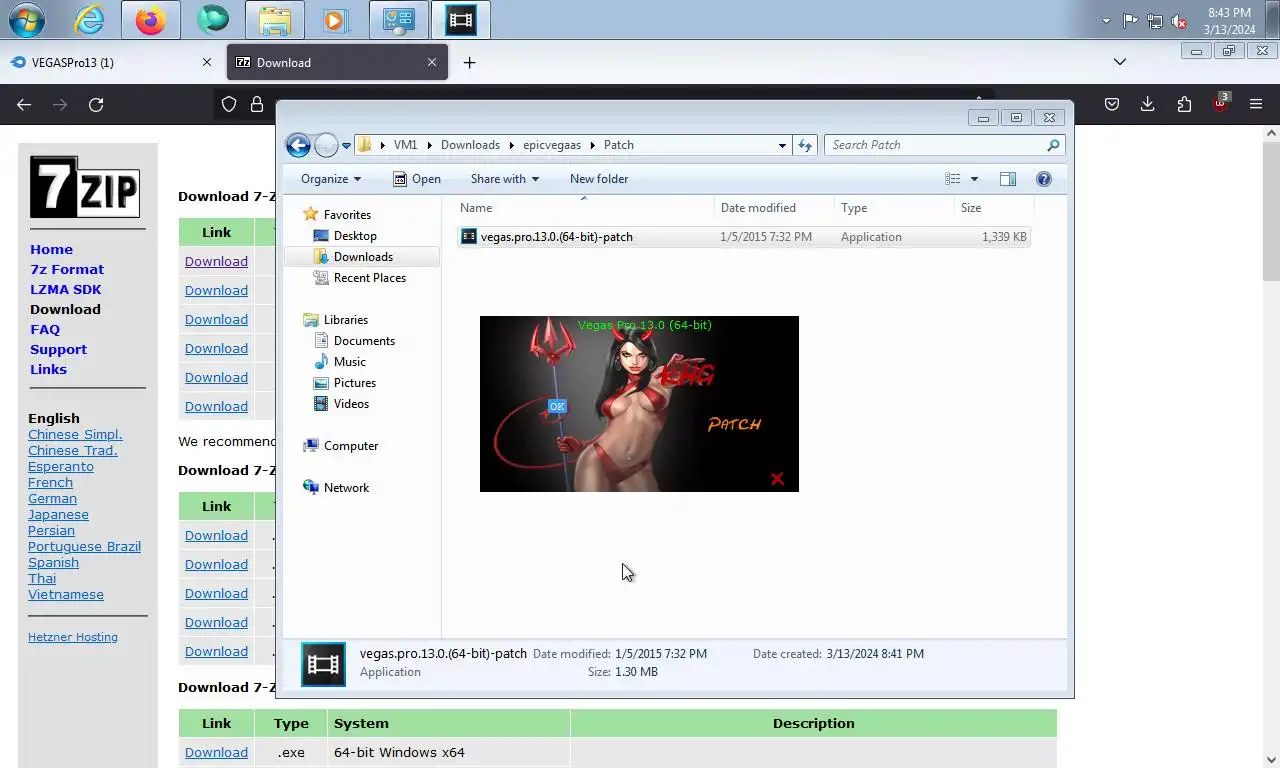Click the Hetzner Hosting link
1280x768 pixels.
pos(73,637)
